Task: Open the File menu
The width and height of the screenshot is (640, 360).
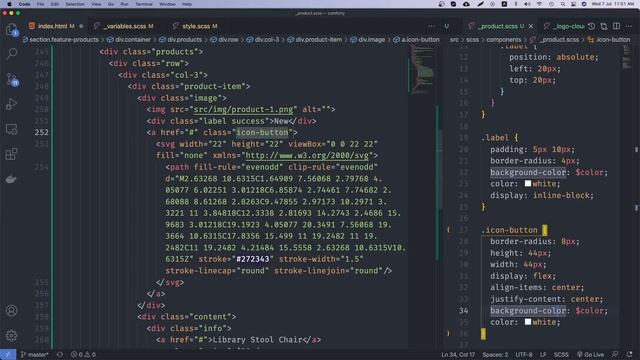Action: 40,4
